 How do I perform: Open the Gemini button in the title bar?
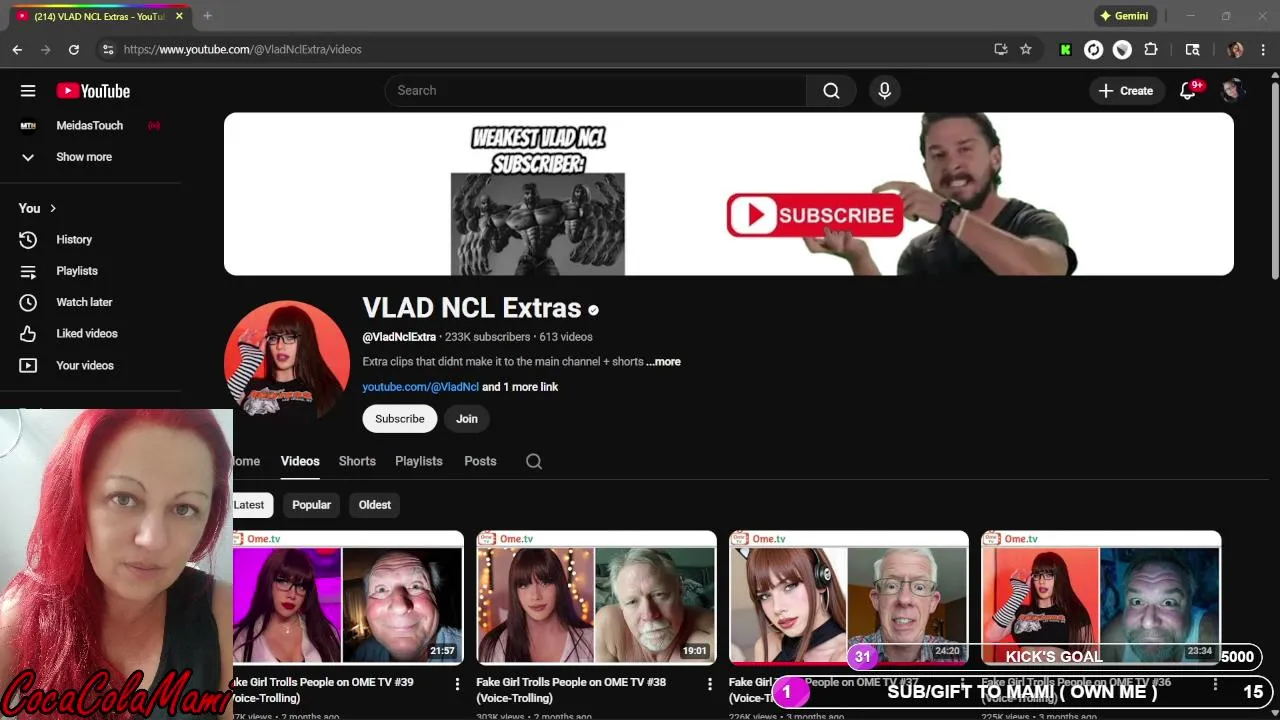click(1125, 16)
